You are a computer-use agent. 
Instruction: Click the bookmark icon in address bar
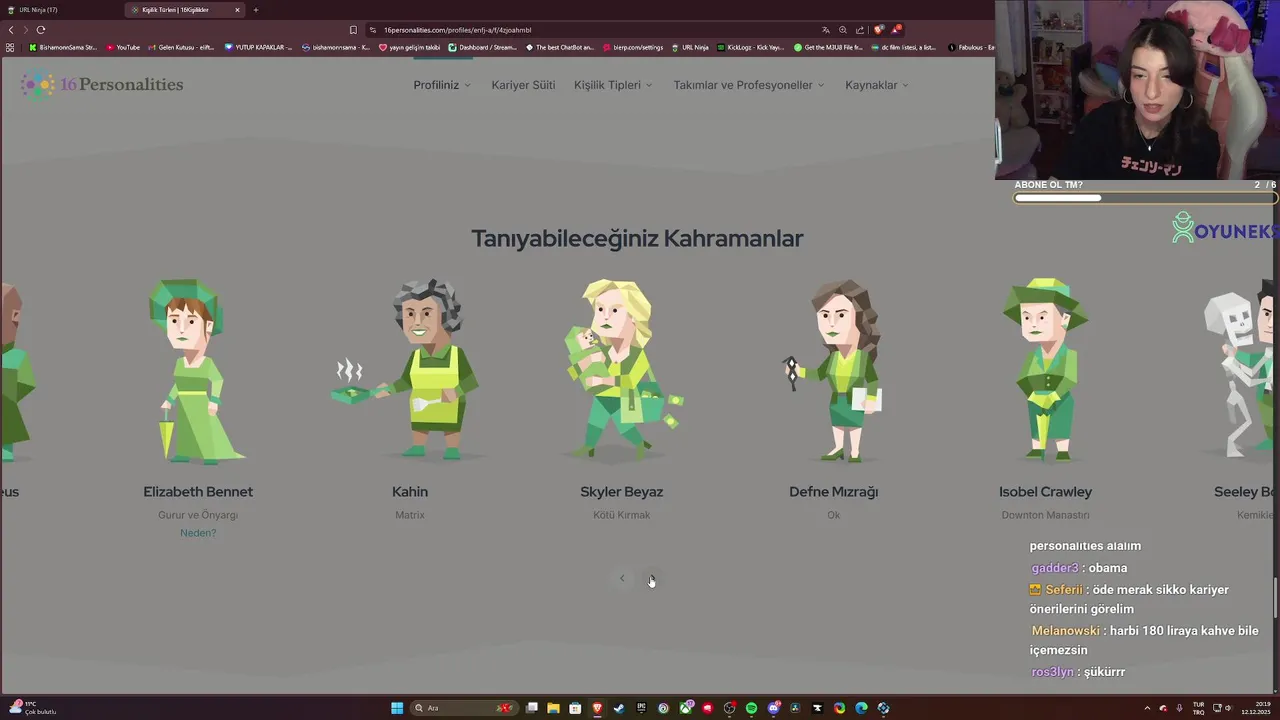(x=353, y=30)
